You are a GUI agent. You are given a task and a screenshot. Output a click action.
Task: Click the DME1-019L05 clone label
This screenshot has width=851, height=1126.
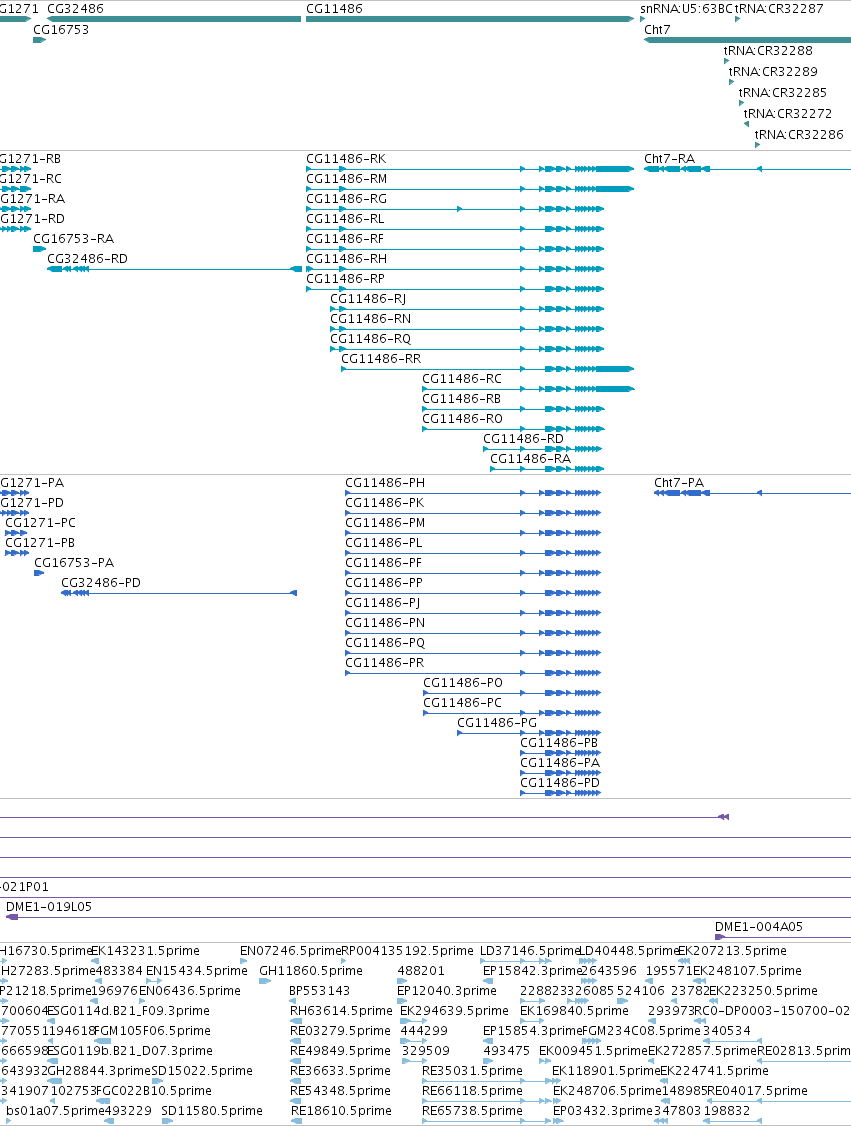(50, 908)
